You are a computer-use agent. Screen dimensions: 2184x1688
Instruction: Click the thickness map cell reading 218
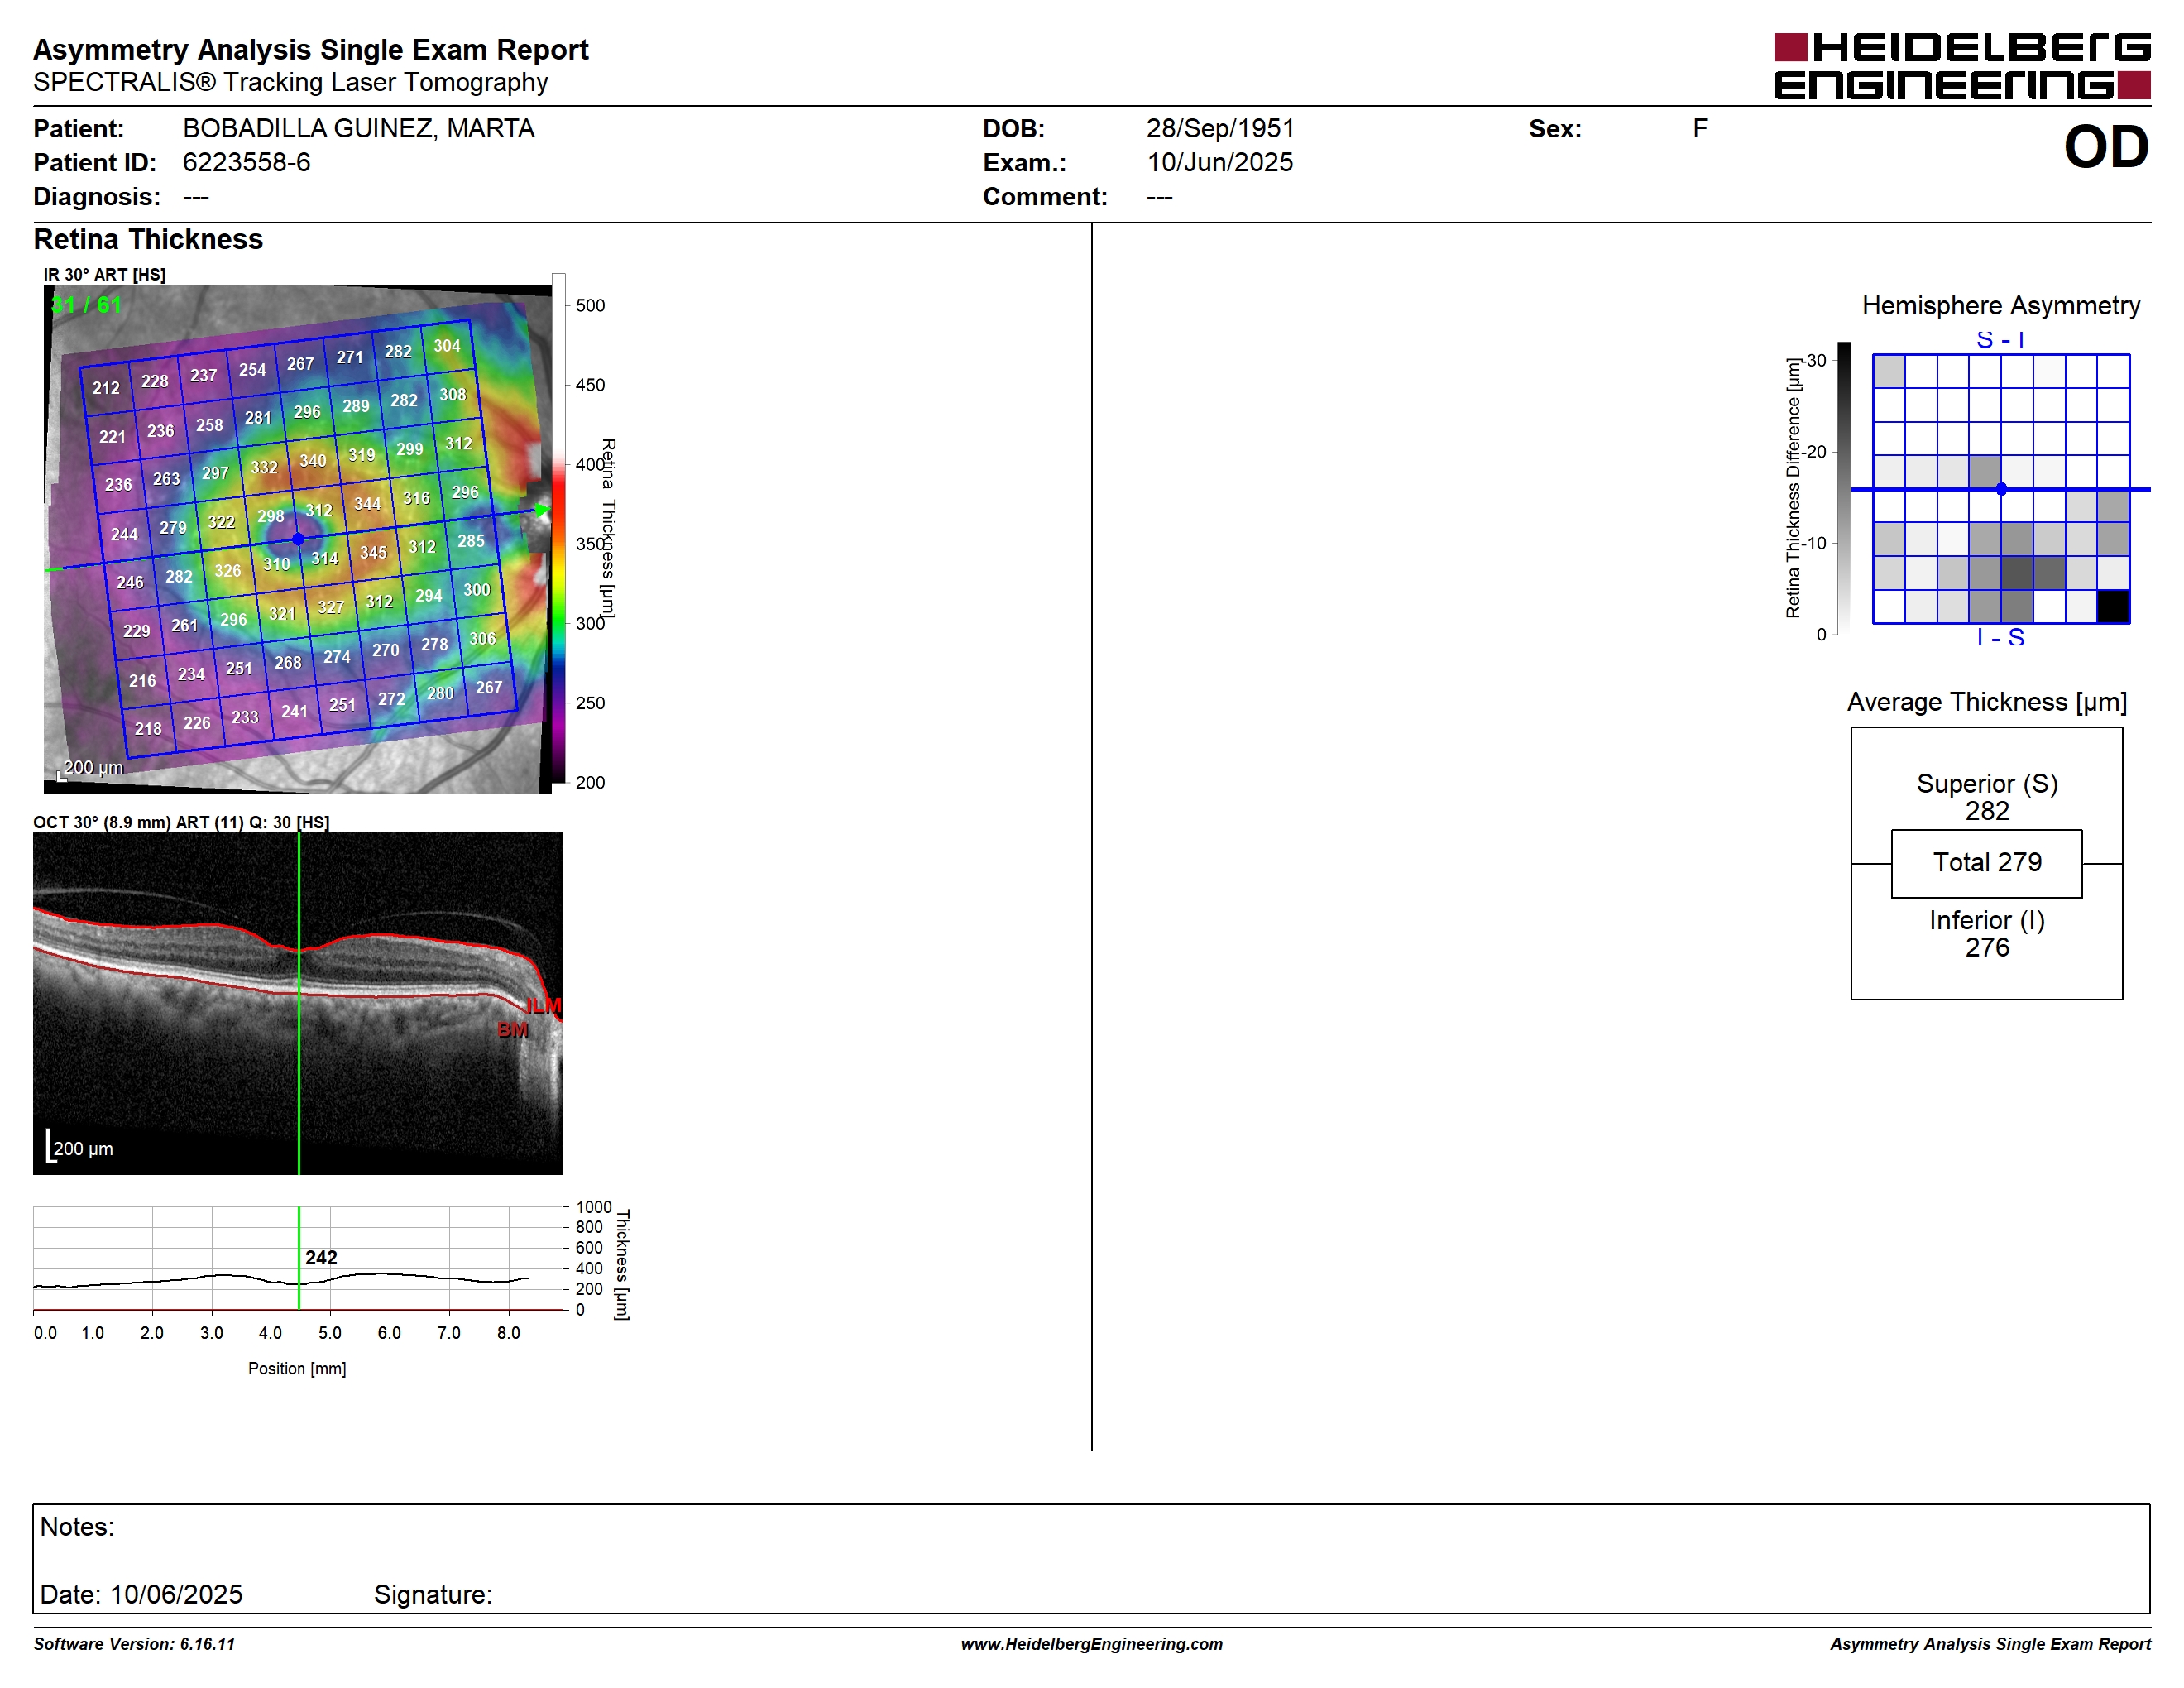click(148, 729)
